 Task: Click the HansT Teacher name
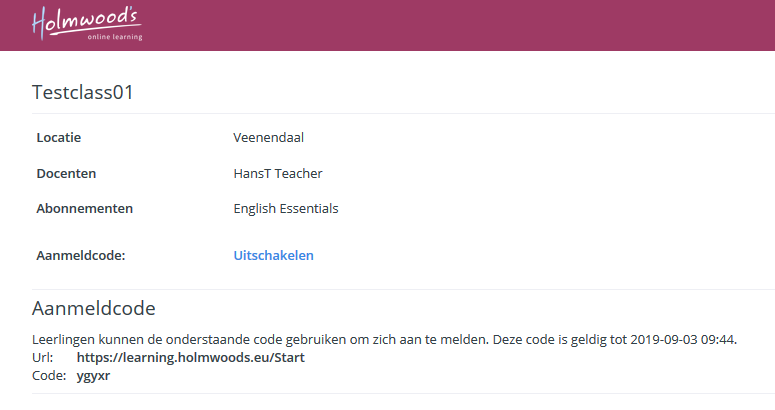tap(278, 173)
